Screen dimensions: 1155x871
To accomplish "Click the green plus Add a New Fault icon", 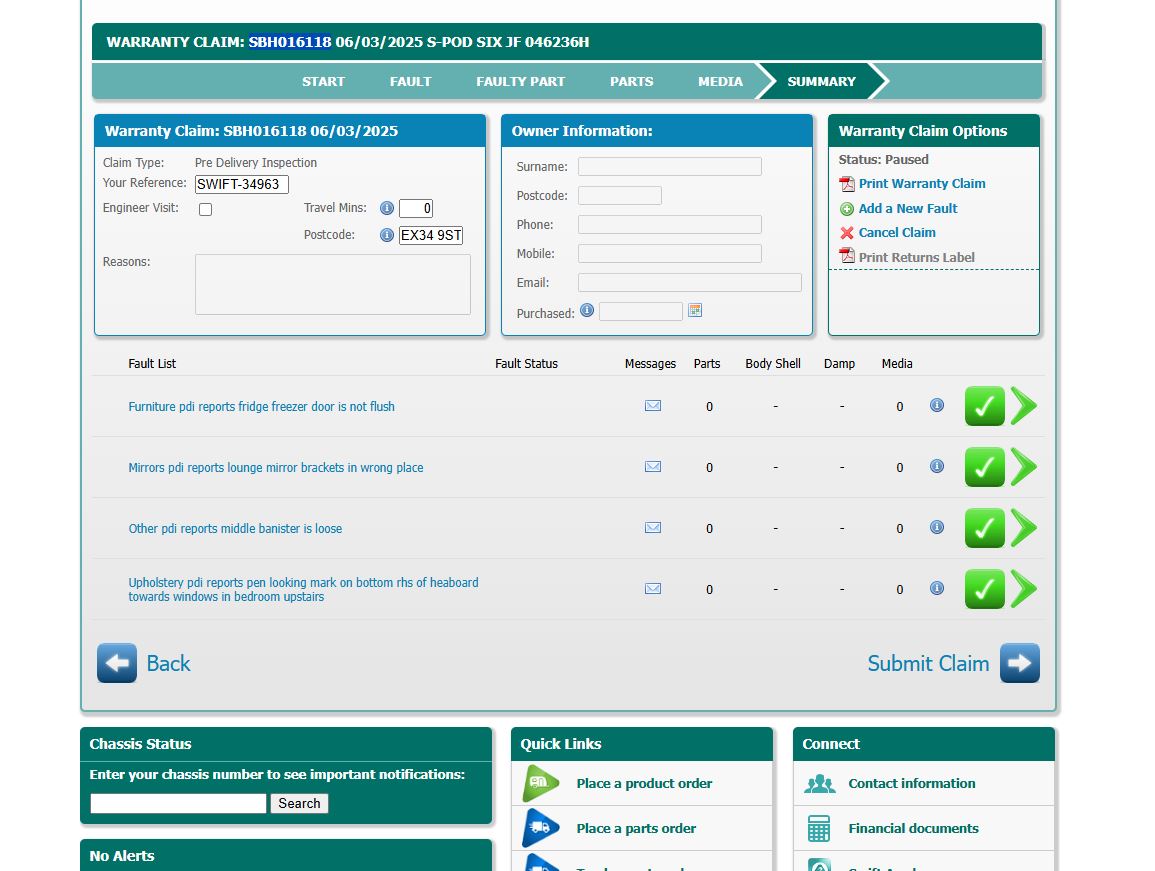I will coord(847,209).
